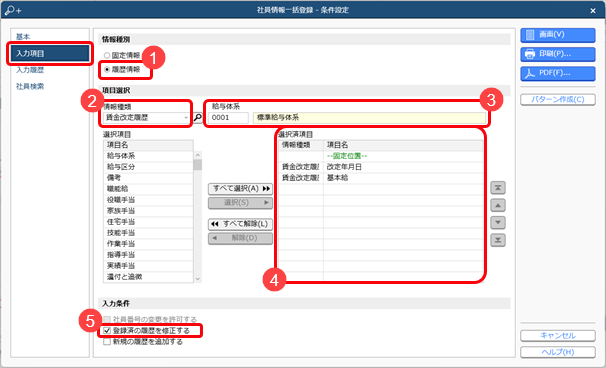The height and width of the screenshot is (368, 606).
Task: Click the magnifier search icon beside 情報種類
Action: pos(198,118)
